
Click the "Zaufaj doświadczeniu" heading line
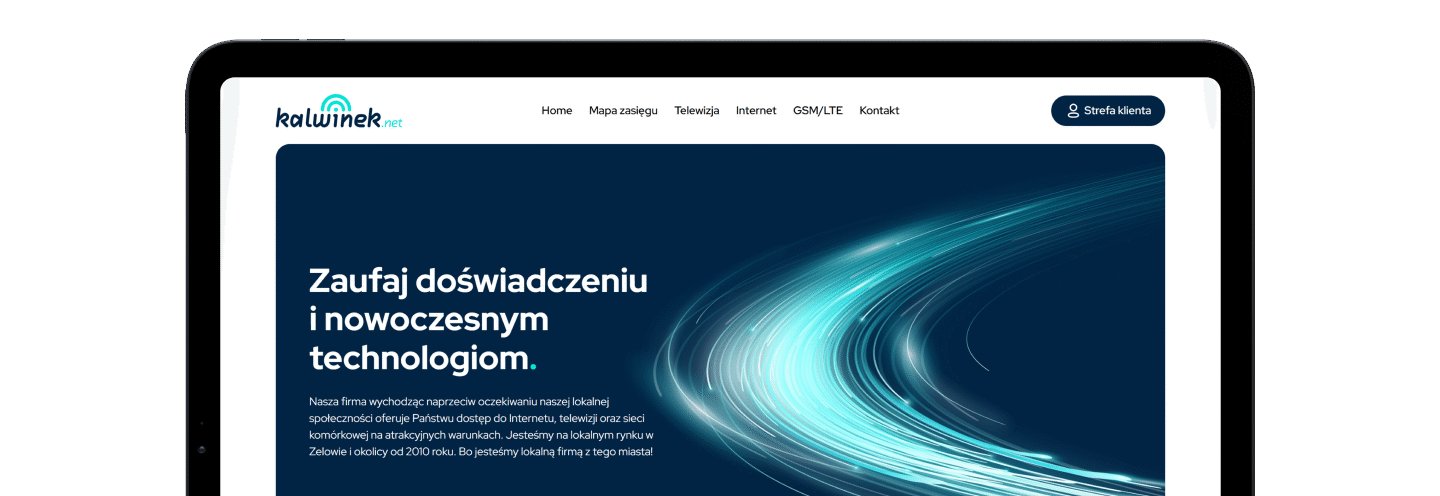pos(478,280)
